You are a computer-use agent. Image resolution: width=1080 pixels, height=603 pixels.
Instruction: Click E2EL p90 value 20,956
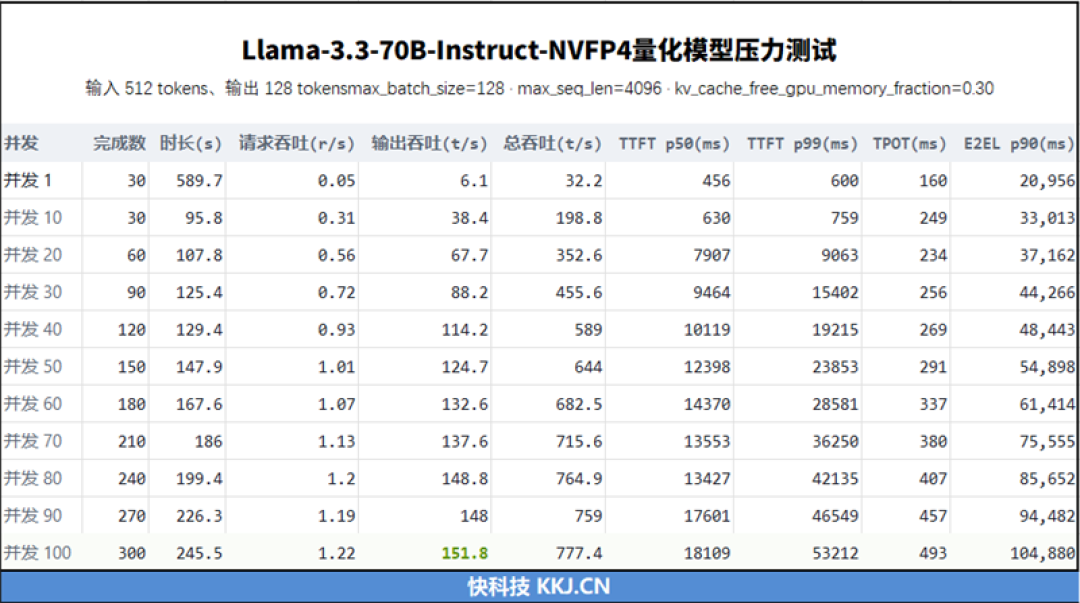click(1047, 181)
